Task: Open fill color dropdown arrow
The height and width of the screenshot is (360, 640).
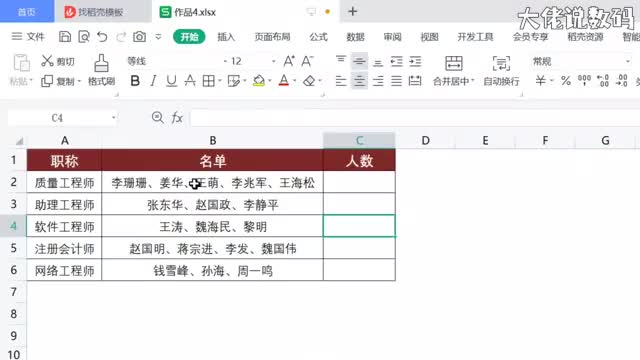Action: [270, 81]
